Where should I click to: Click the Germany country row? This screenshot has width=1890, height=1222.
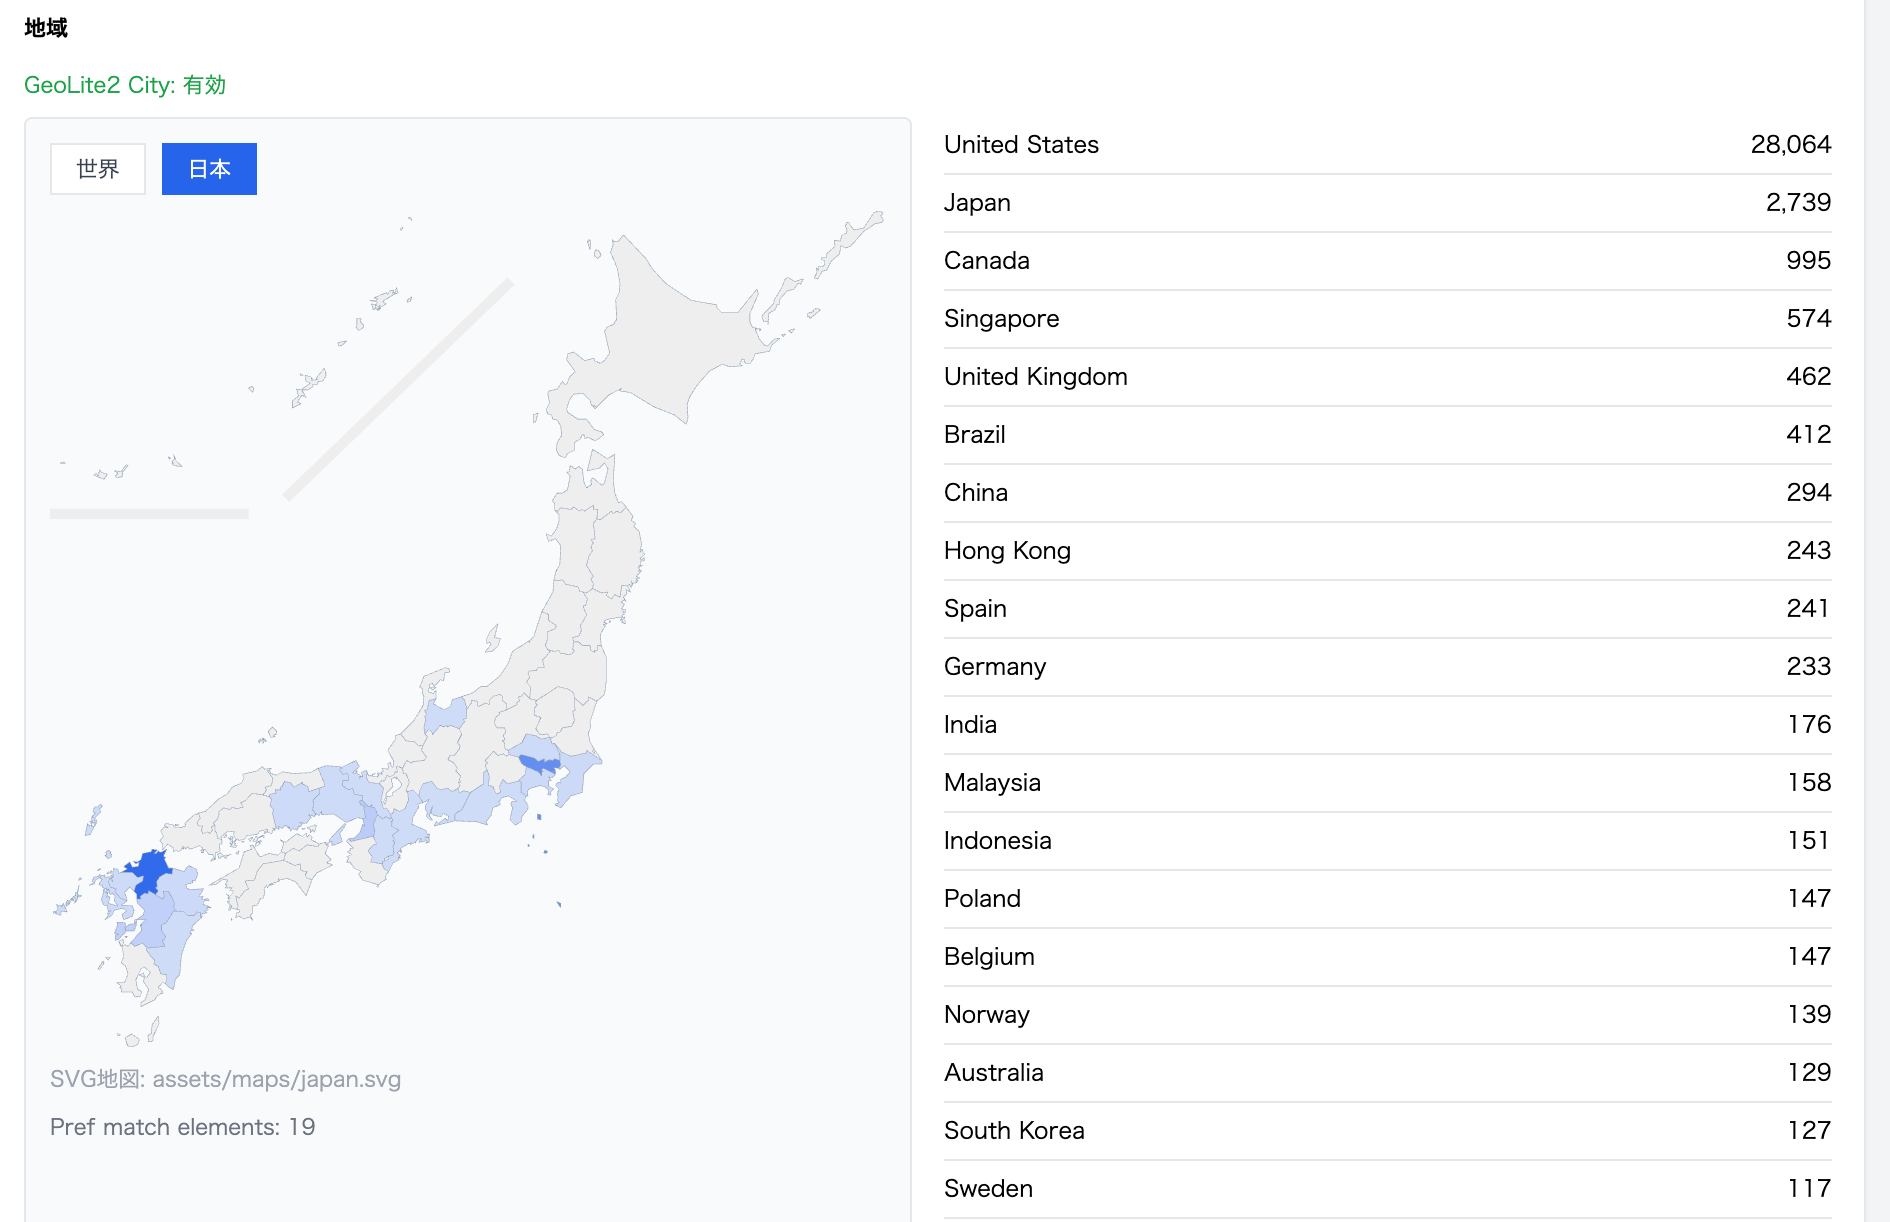point(1387,667)
